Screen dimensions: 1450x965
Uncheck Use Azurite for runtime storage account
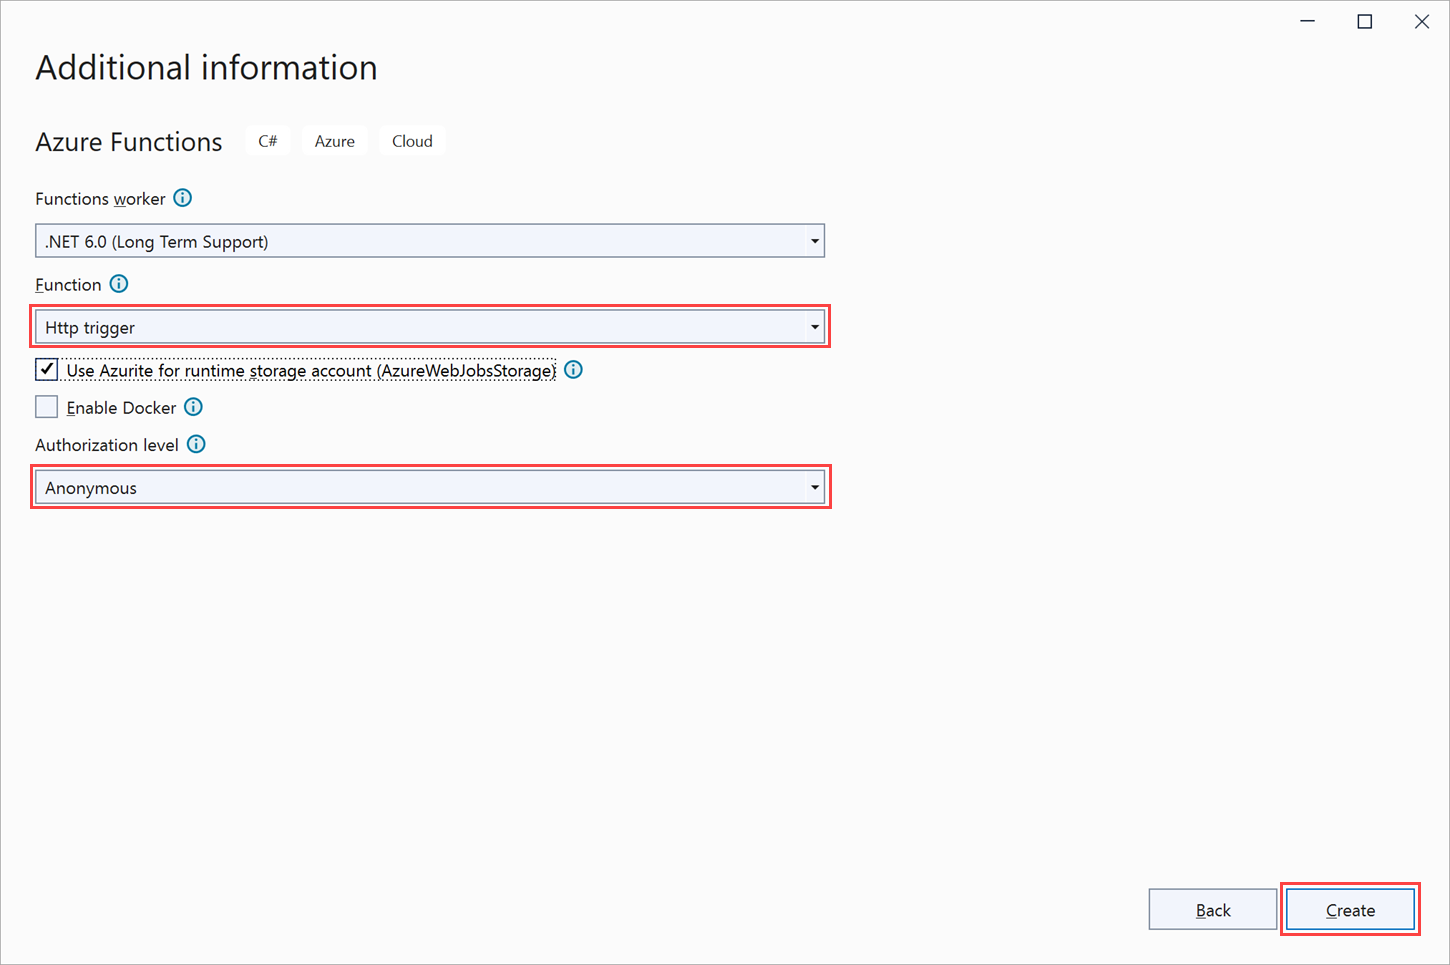(47, 370)
